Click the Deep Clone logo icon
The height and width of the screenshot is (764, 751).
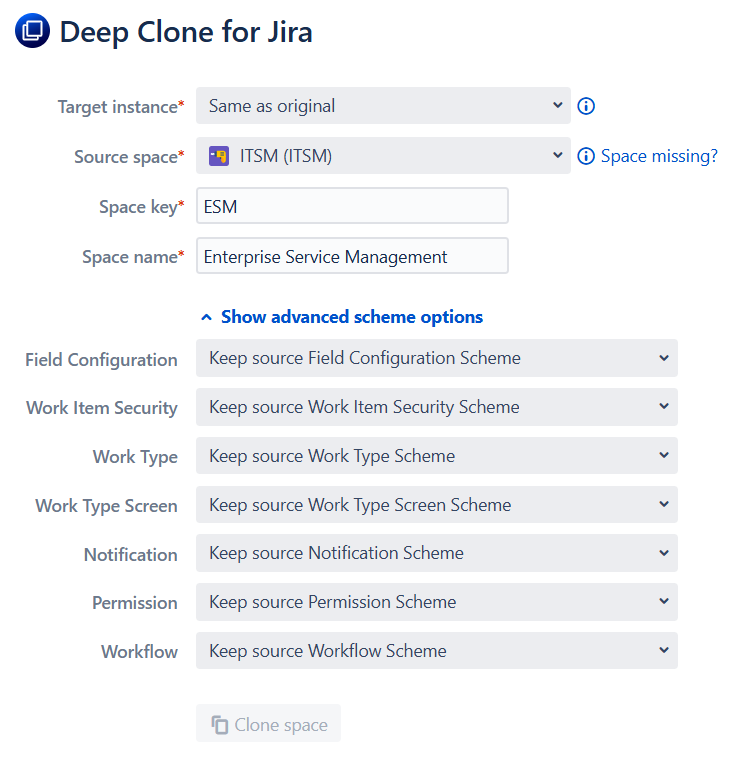click(x=32, y=32)
